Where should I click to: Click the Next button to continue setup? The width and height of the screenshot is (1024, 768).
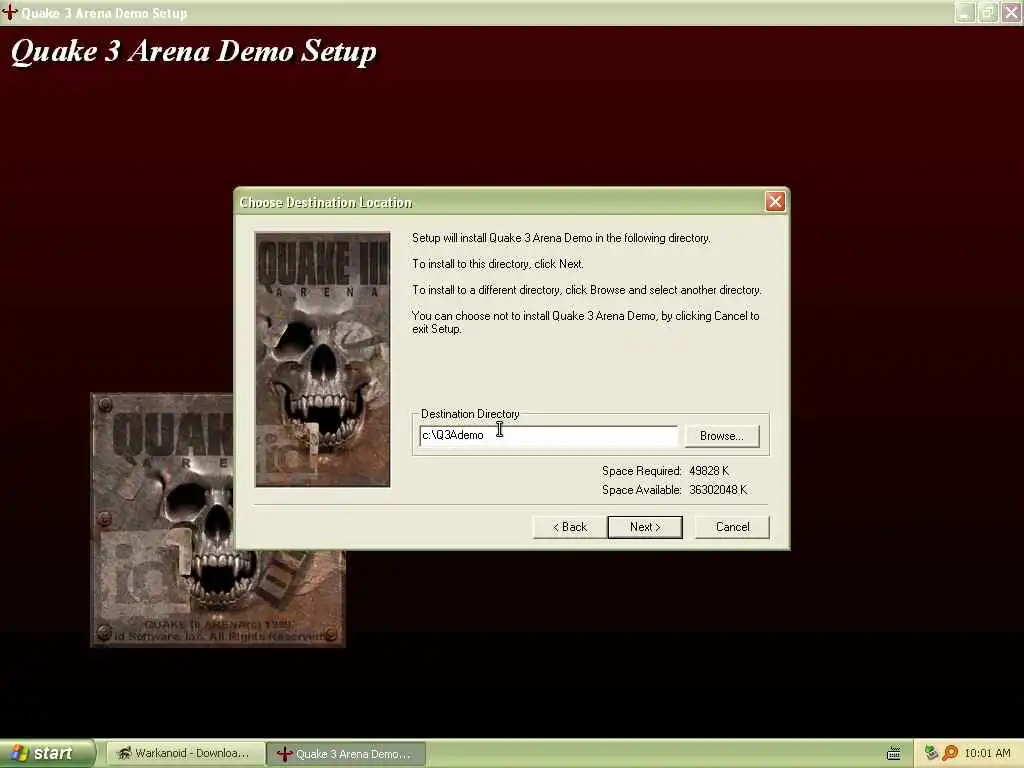click(645, 527)
